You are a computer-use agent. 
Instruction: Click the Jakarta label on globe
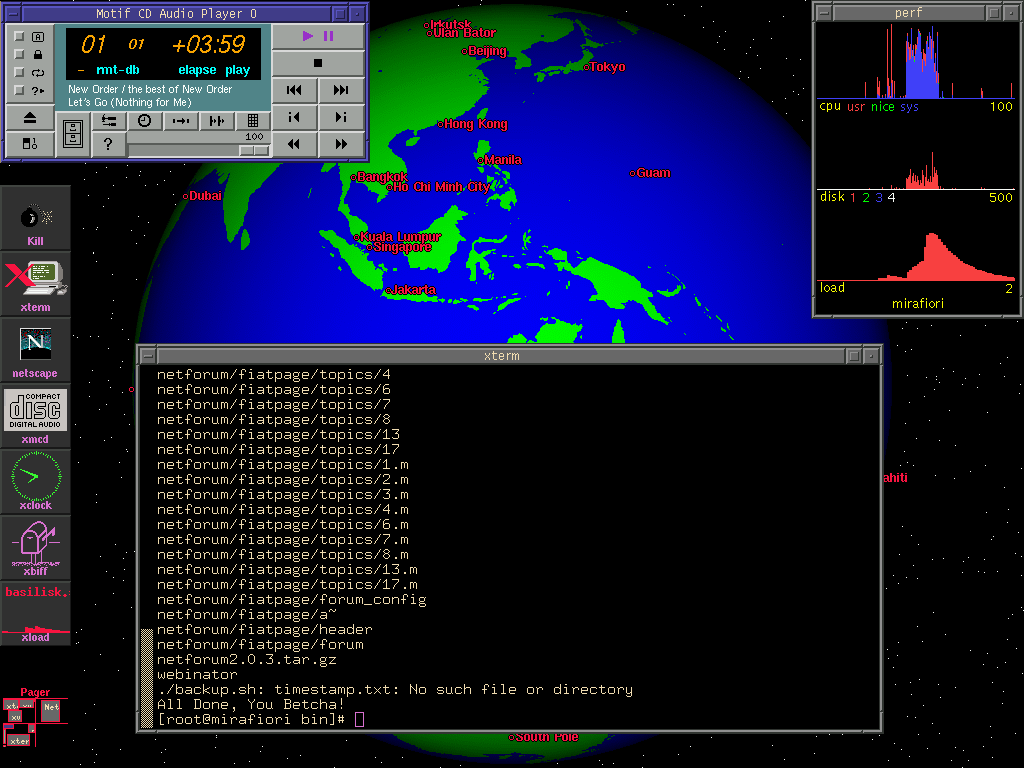(413, 290)
